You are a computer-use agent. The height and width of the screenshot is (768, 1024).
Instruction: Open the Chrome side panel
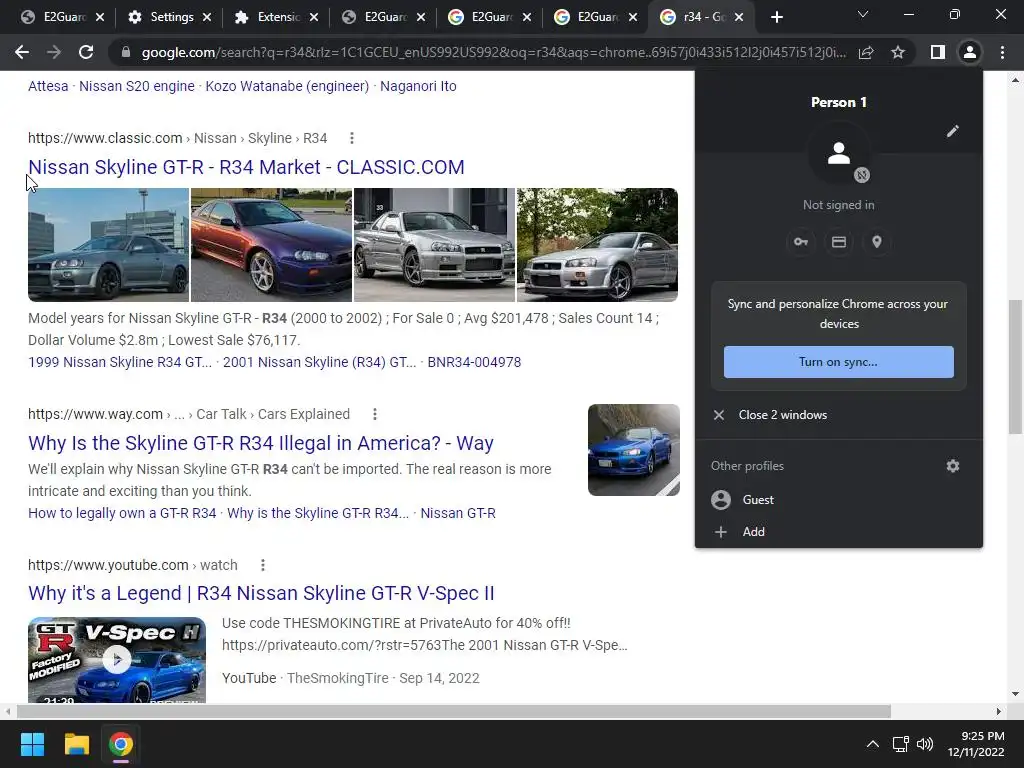pos(937,52)
